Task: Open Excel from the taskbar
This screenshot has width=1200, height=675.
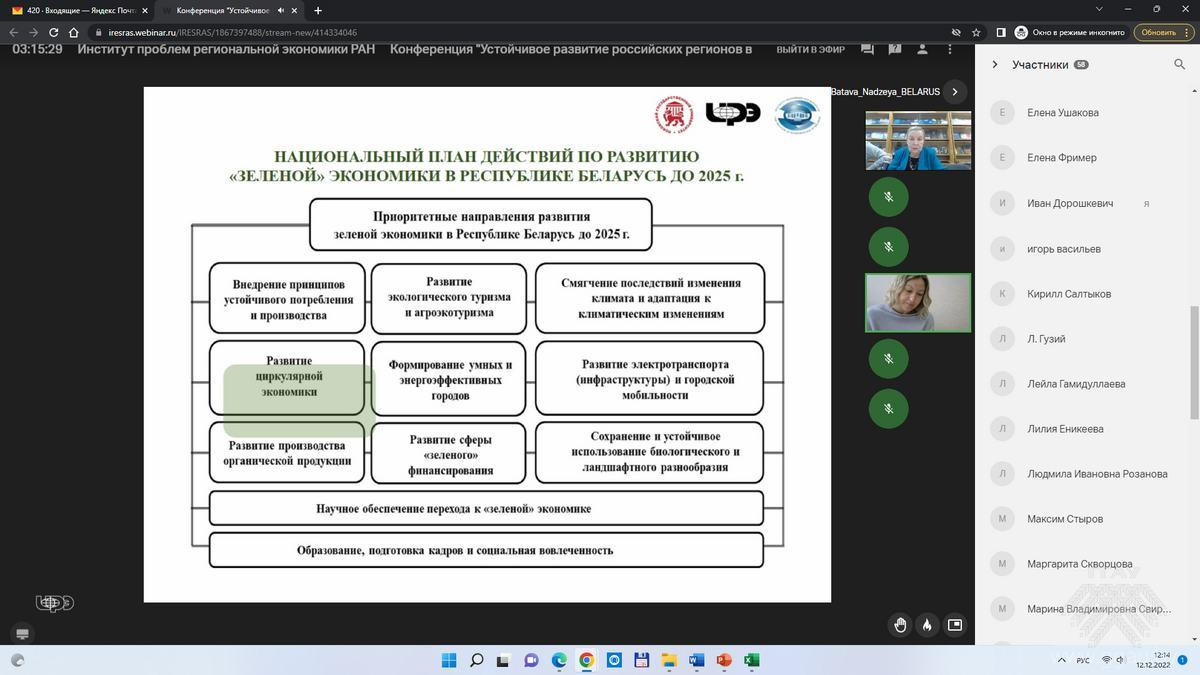Action: pos(752,660)
